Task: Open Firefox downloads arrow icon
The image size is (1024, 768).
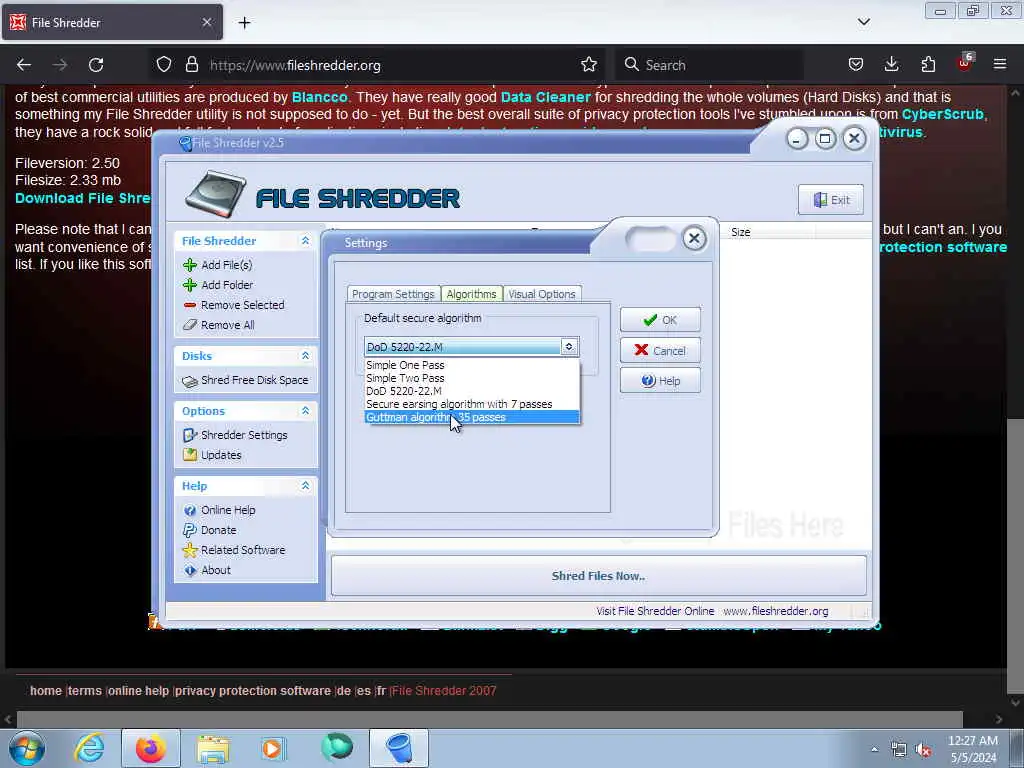Action: tap(891, 64)
